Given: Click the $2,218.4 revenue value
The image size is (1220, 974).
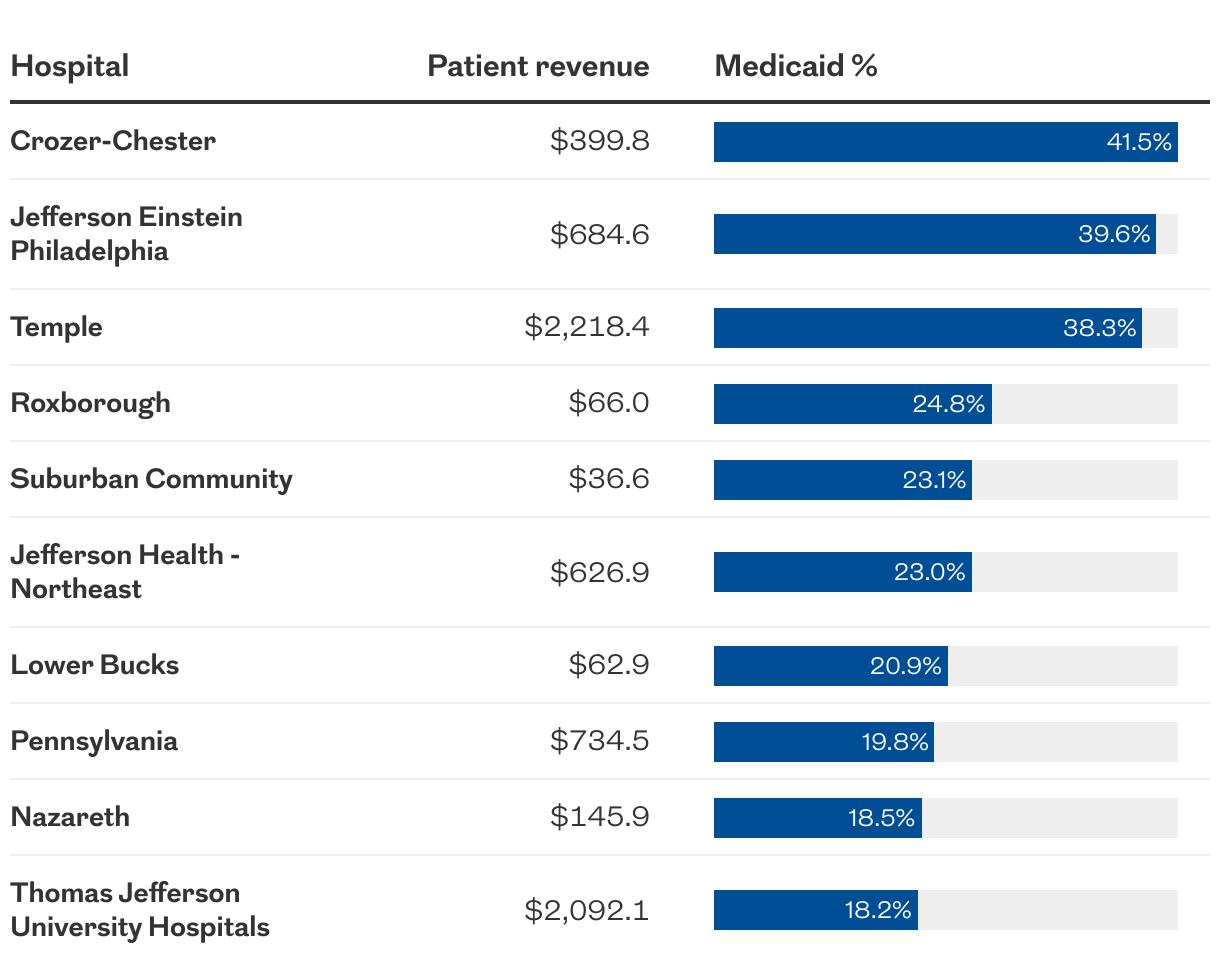Looking at the screenshot, I should coord(587,327).
